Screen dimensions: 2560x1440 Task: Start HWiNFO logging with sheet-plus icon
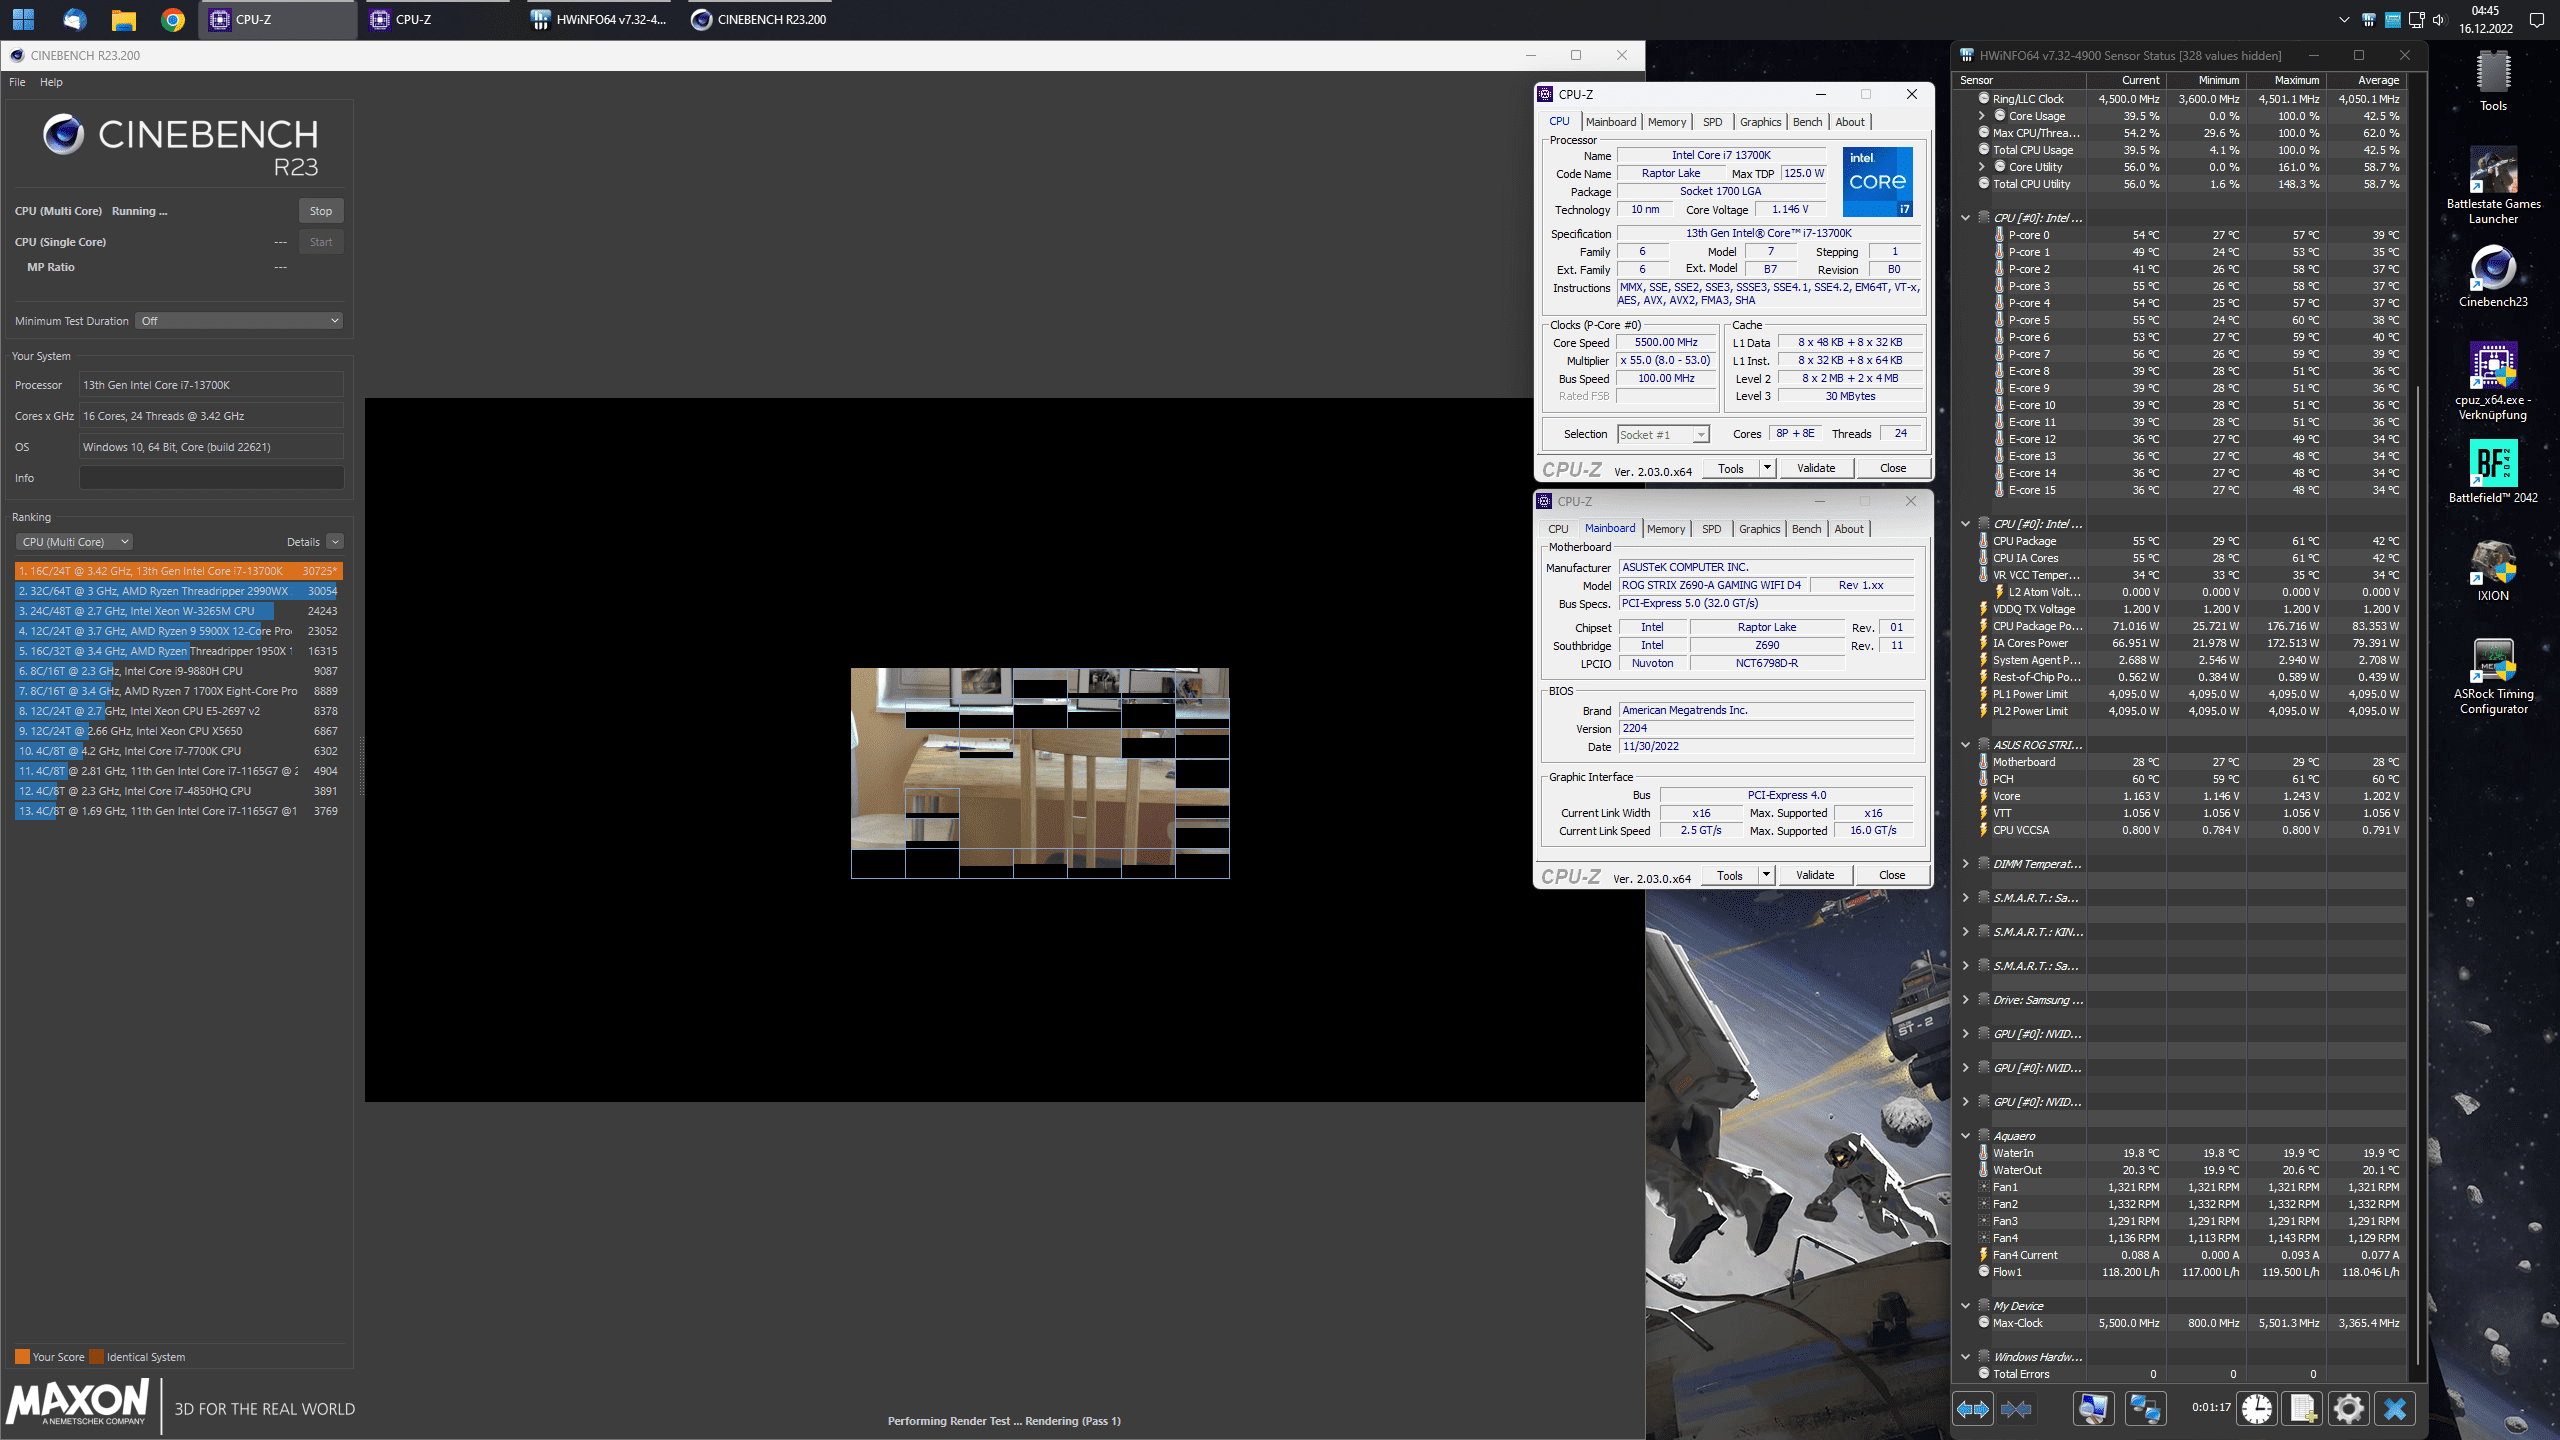click(2302, 1409)
